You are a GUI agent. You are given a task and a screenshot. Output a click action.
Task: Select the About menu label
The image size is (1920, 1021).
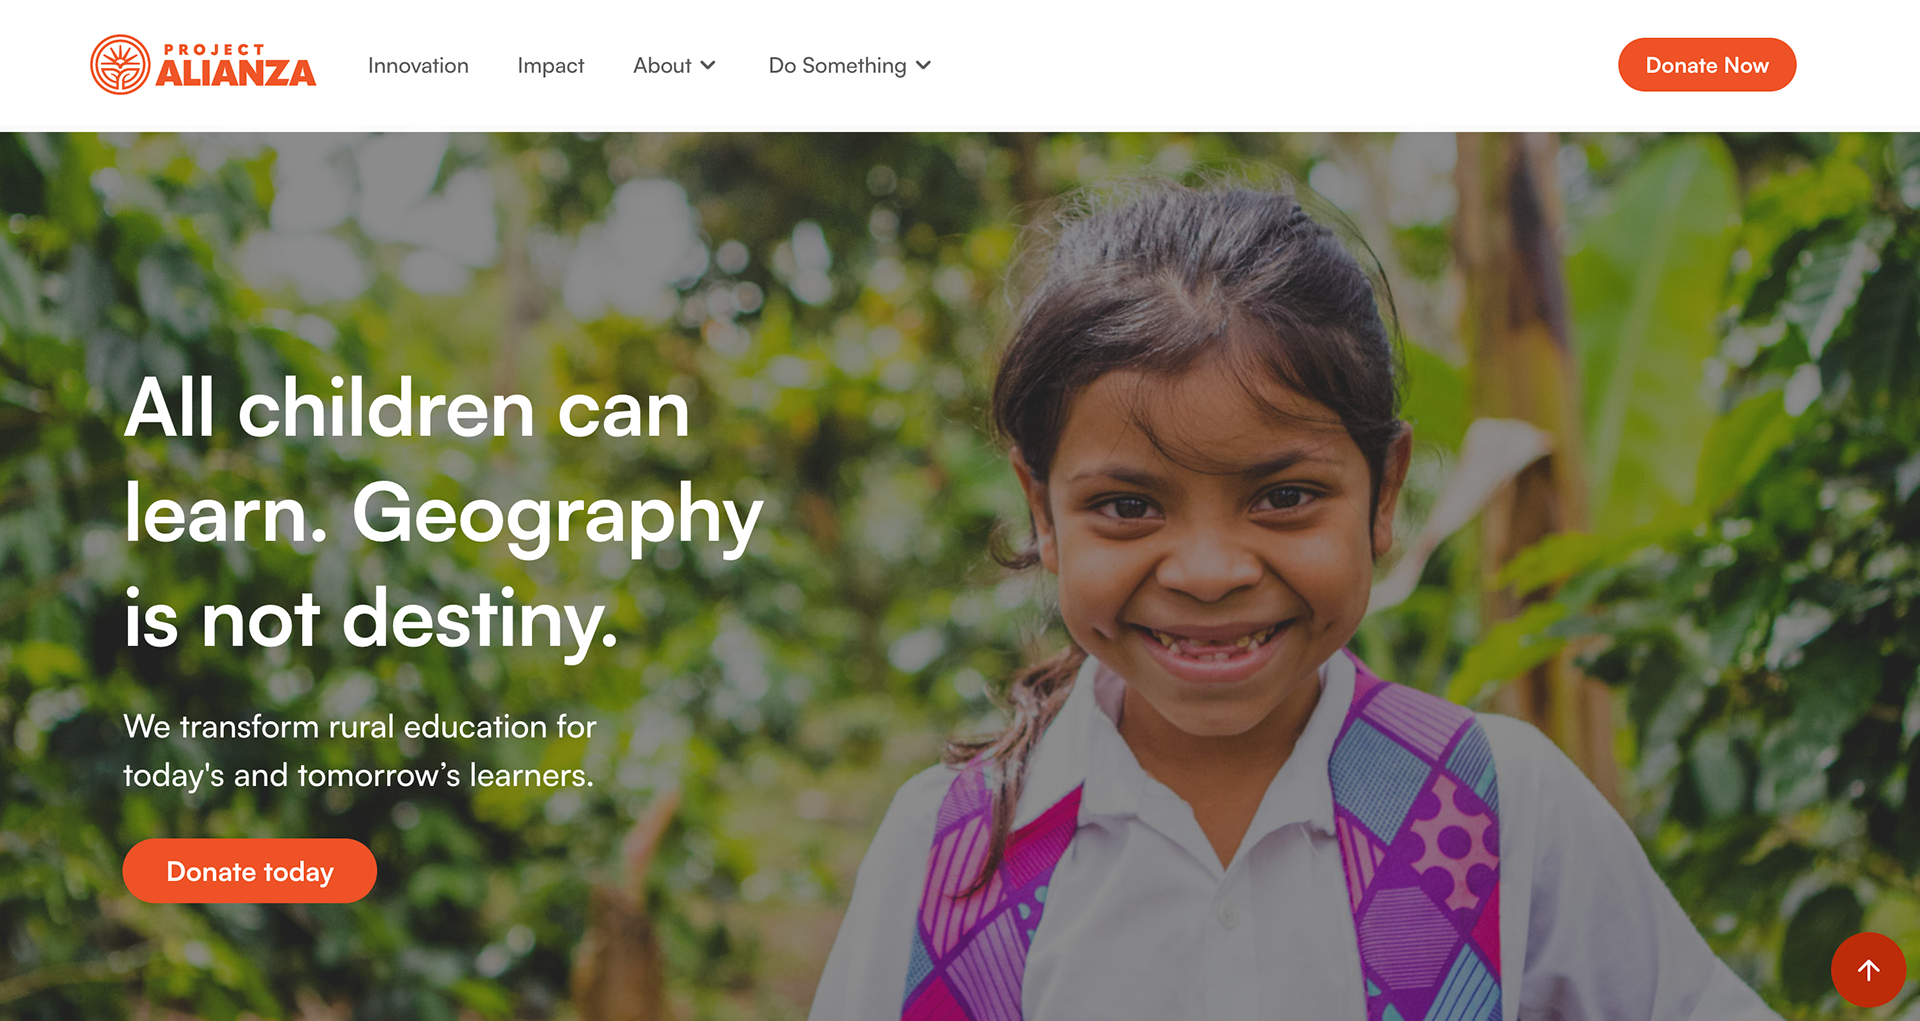[662, 65]
